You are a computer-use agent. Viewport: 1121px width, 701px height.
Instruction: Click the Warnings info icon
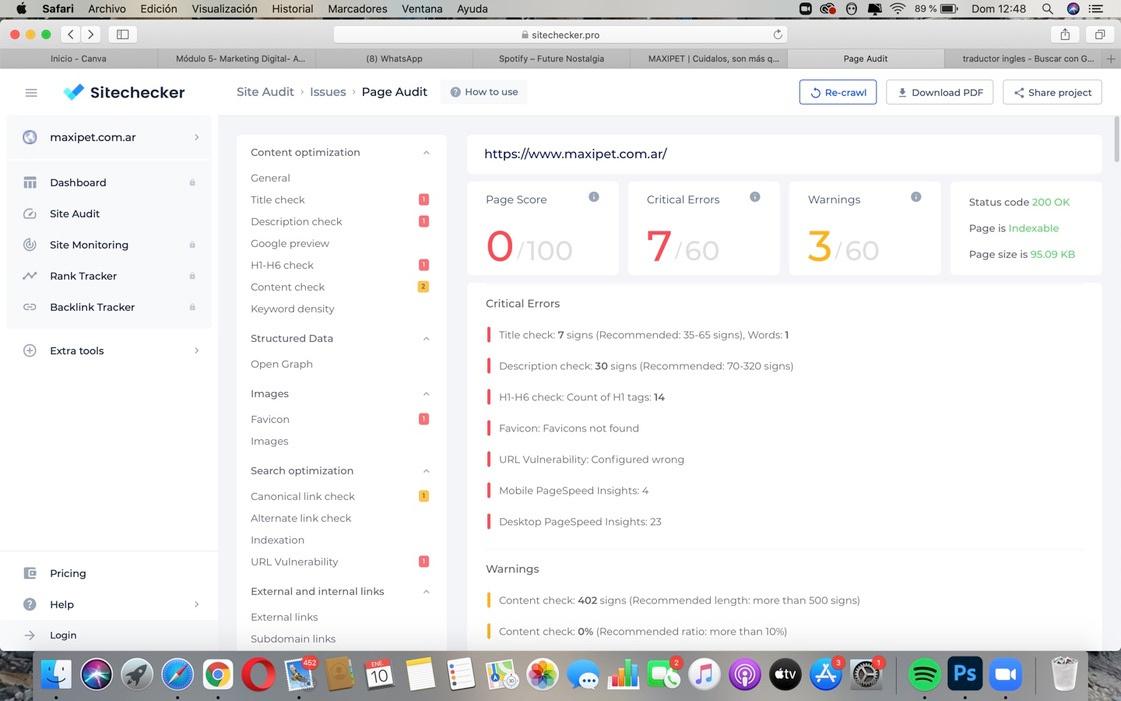tap(916, 197)
